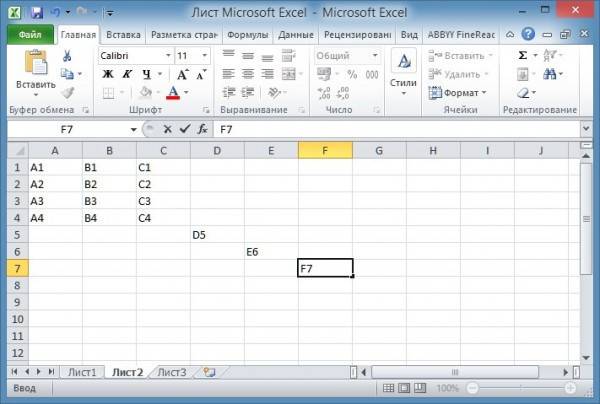Toggle bold (Ж) formatting
Image resolution: width=600 pixels, height=404 pixels.
(x=107, y=74)
